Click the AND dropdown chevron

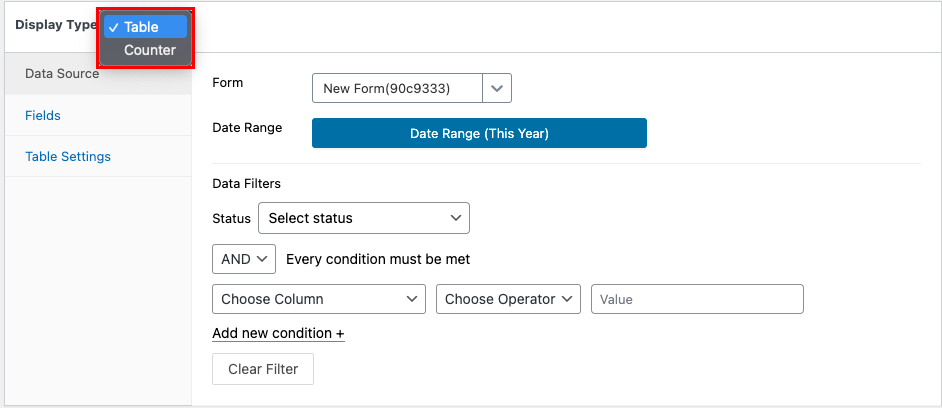(262, 259)
